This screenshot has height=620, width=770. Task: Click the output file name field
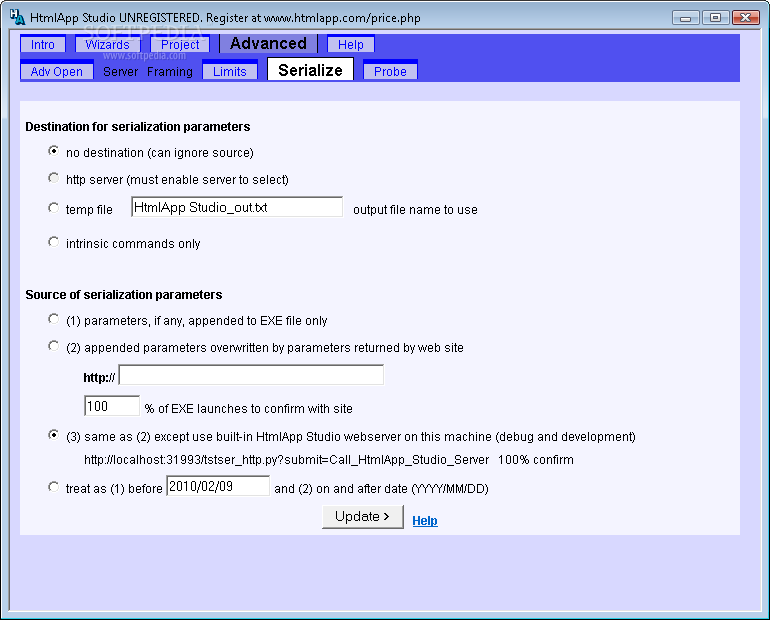click(237, 207)
